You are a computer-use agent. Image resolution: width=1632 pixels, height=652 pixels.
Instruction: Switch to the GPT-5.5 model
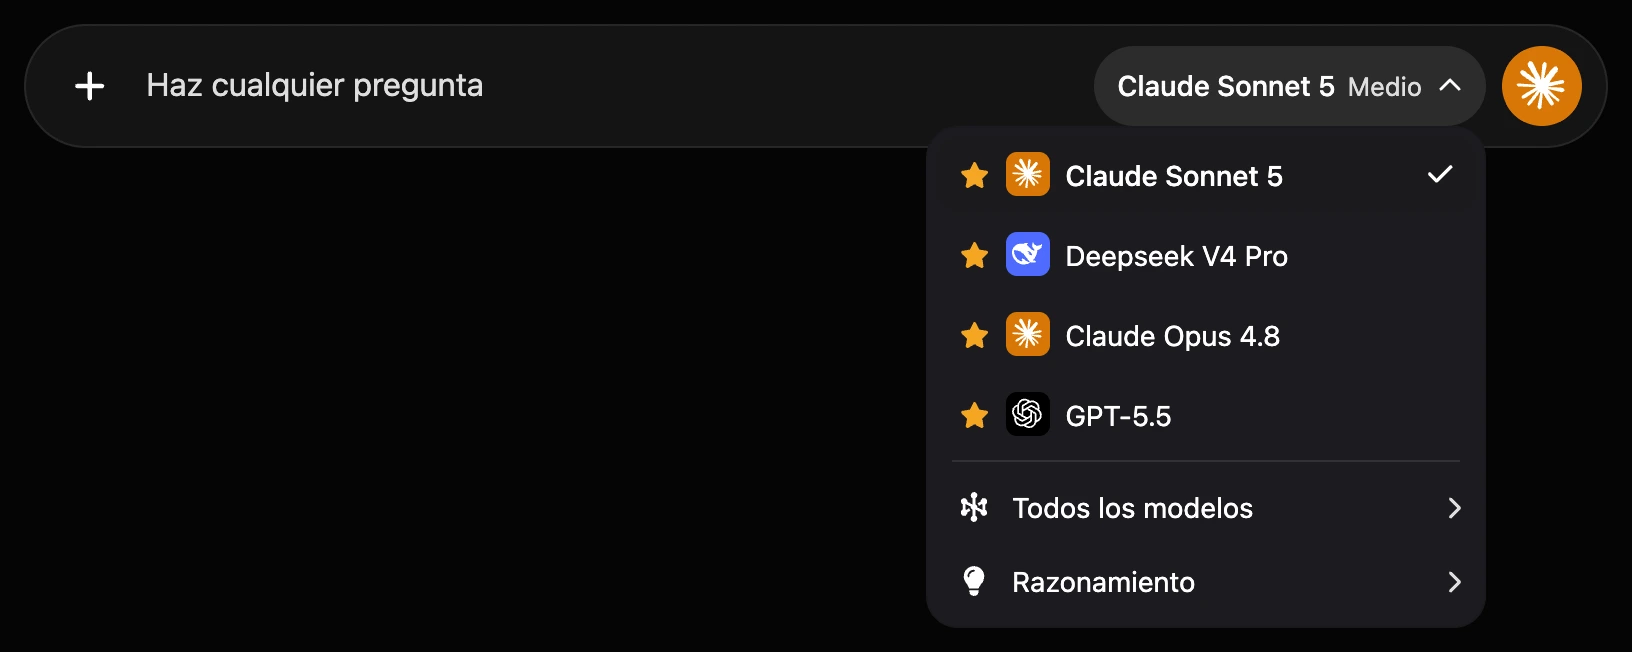[x=1206, y=416]
